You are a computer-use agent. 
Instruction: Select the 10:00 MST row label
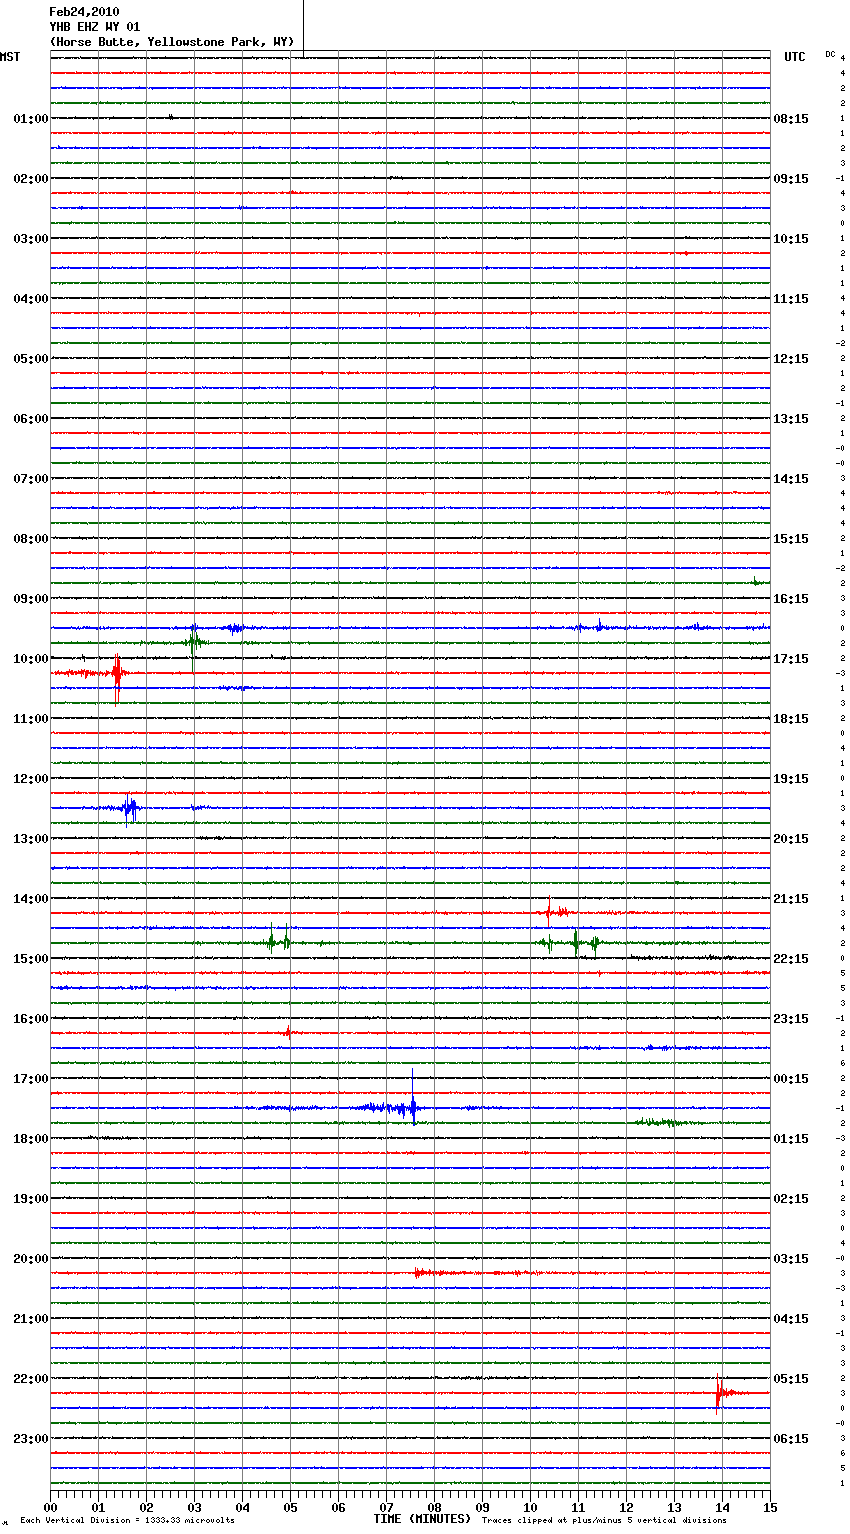coord(31,659)
